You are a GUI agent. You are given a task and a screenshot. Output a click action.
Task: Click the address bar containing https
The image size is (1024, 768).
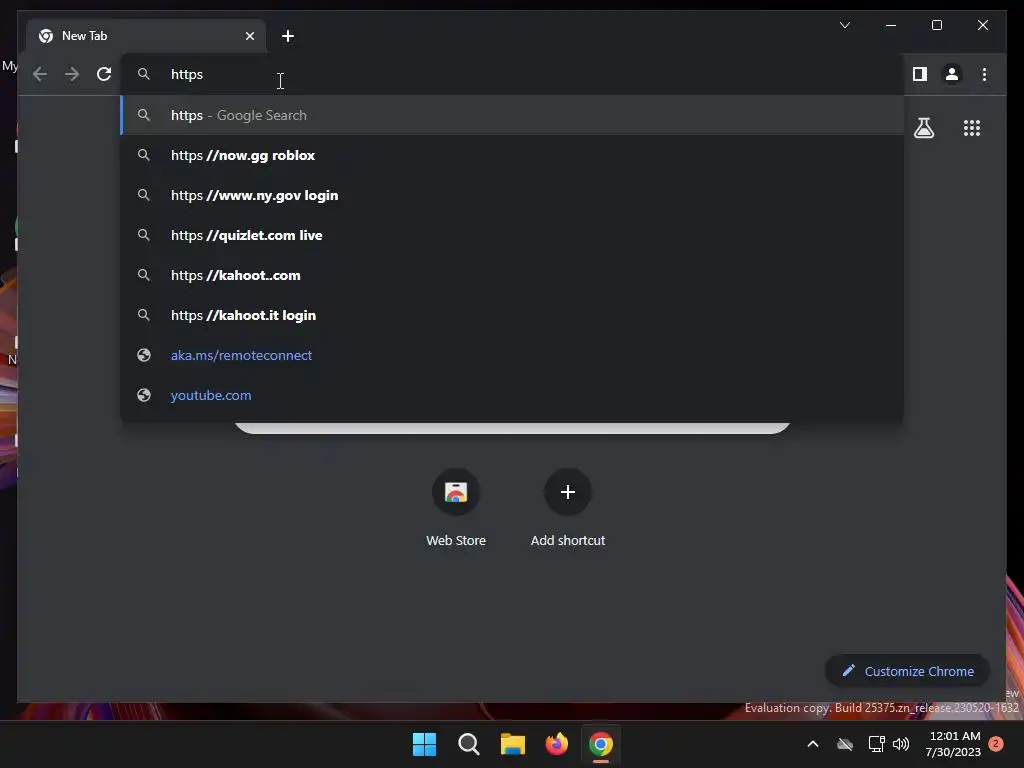511,74
